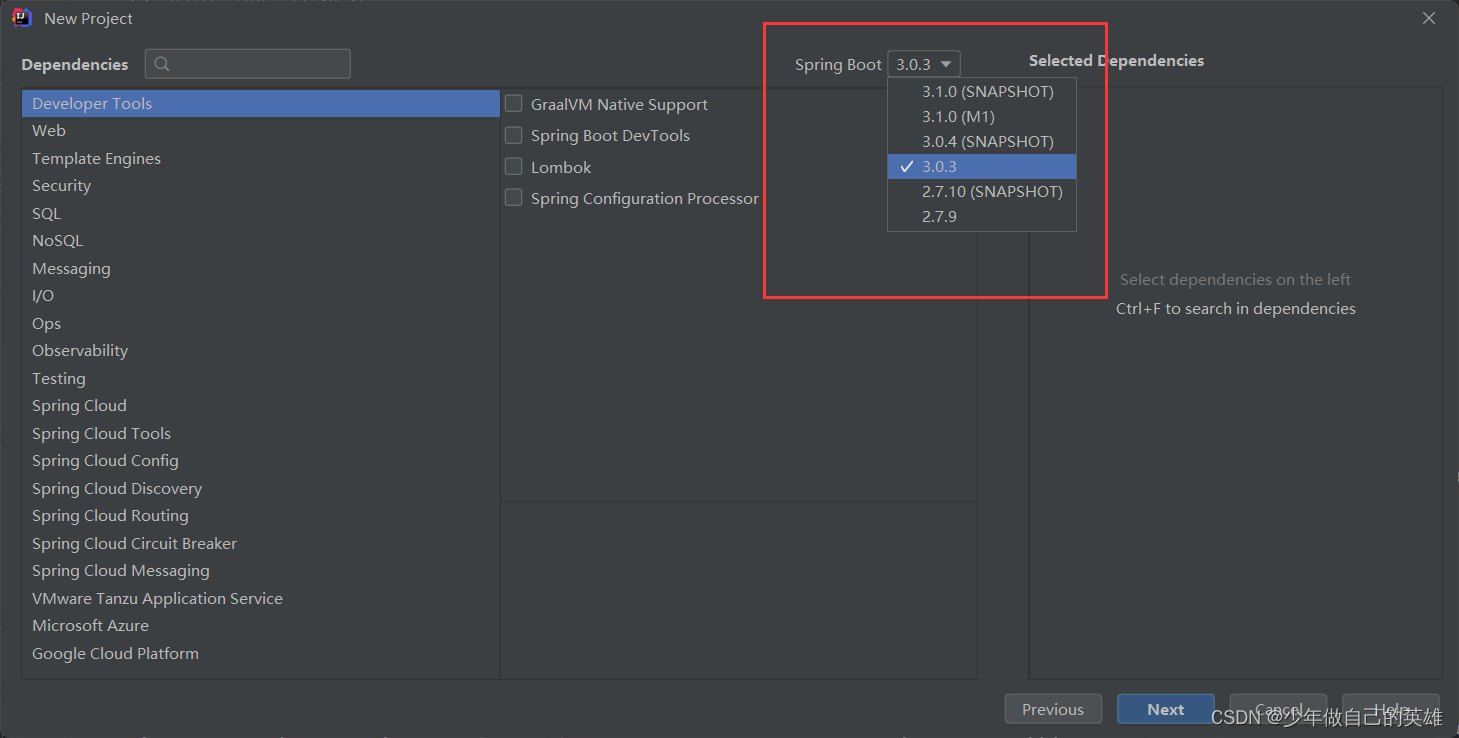This screenshot has height=738, width=1459.
Task: Open Spring Cloud Config category
Action: click(x=261, y=461)
